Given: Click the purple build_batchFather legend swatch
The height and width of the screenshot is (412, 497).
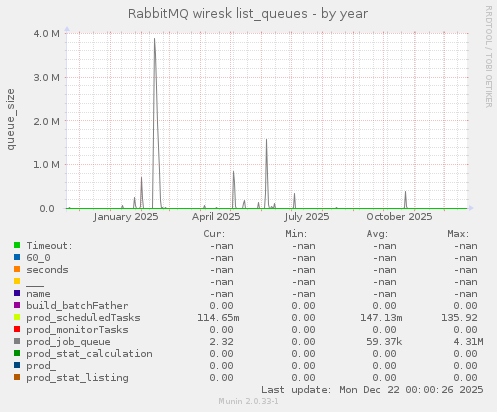Looking at the screenshot, I should click(x=17, y=305).
